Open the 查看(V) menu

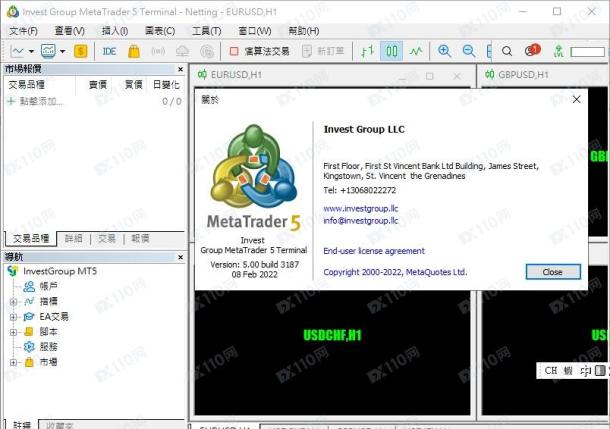tap(69, 31)
